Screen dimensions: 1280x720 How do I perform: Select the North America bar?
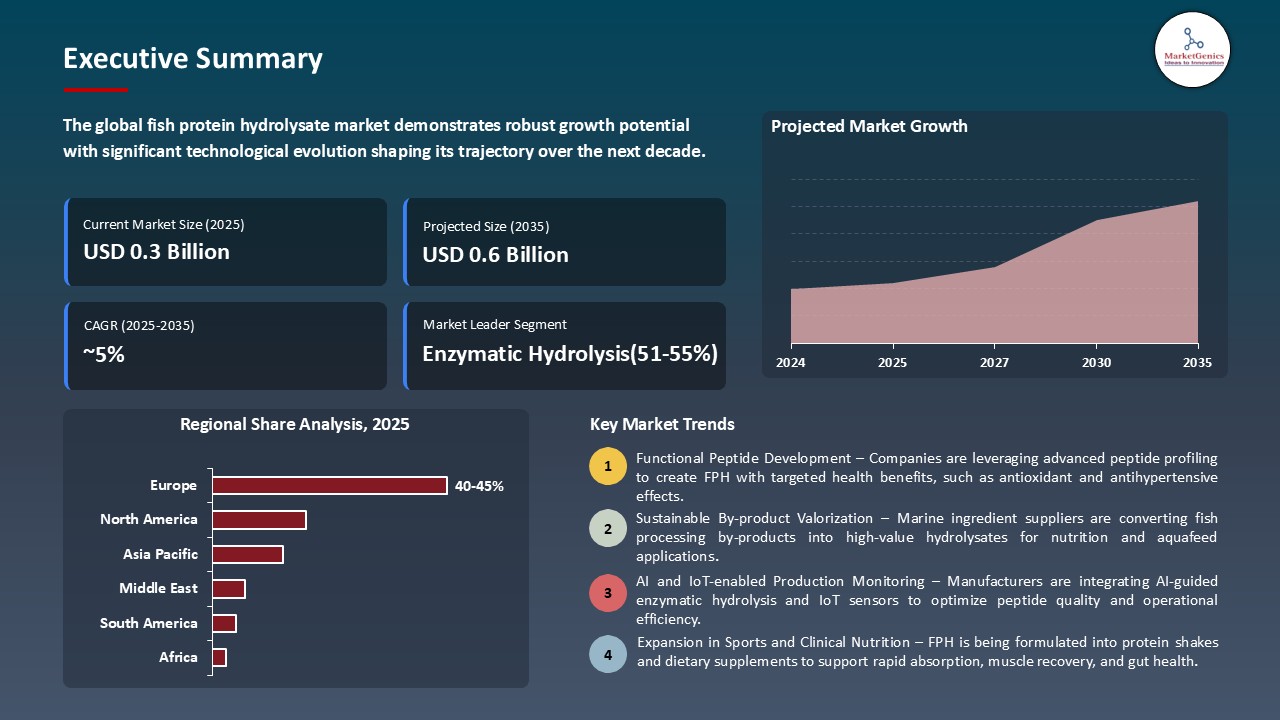coord(260,519)
